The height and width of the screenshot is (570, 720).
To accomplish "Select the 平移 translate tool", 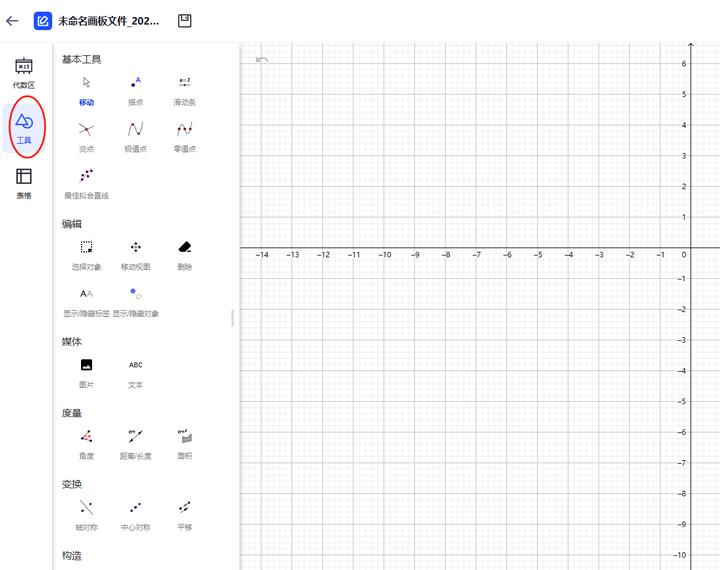I will [185, 516].
